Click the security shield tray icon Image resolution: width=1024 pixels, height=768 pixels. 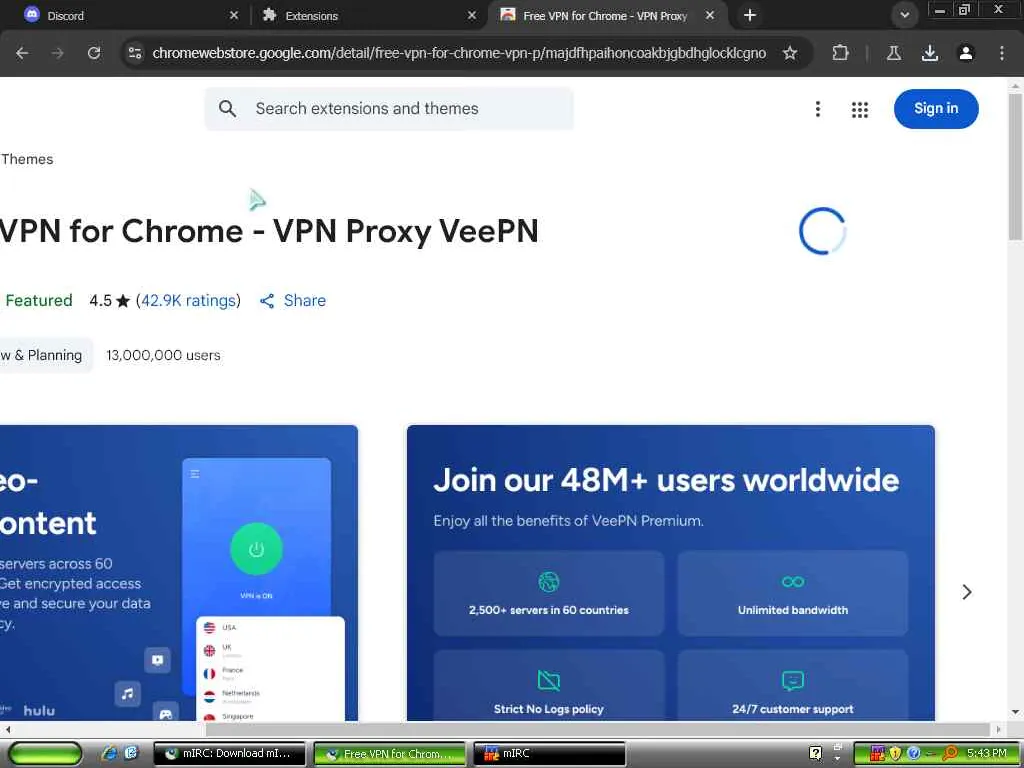pyautogui.click(x=896, y=753)
